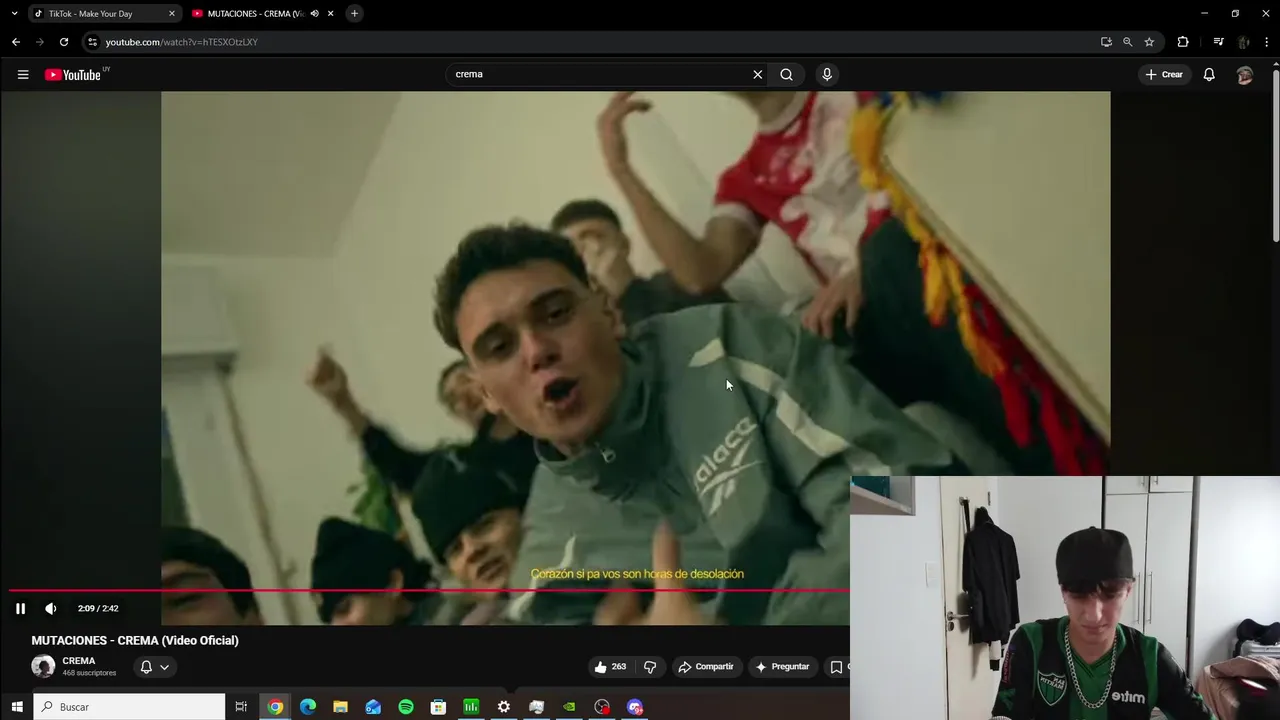The width and height of the screenshot is (1280, 720).
Task: Open YouTube notifications bell in header
Action: pos(1209,74)
